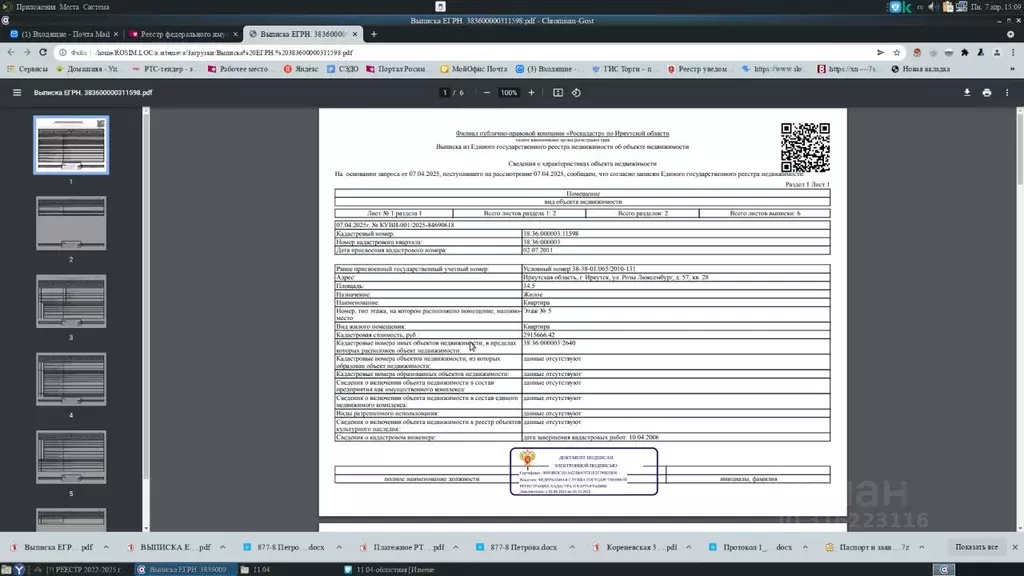Screen dimensions: 1024x576
Task: Open a new browser tab
Action: [374, 34]
